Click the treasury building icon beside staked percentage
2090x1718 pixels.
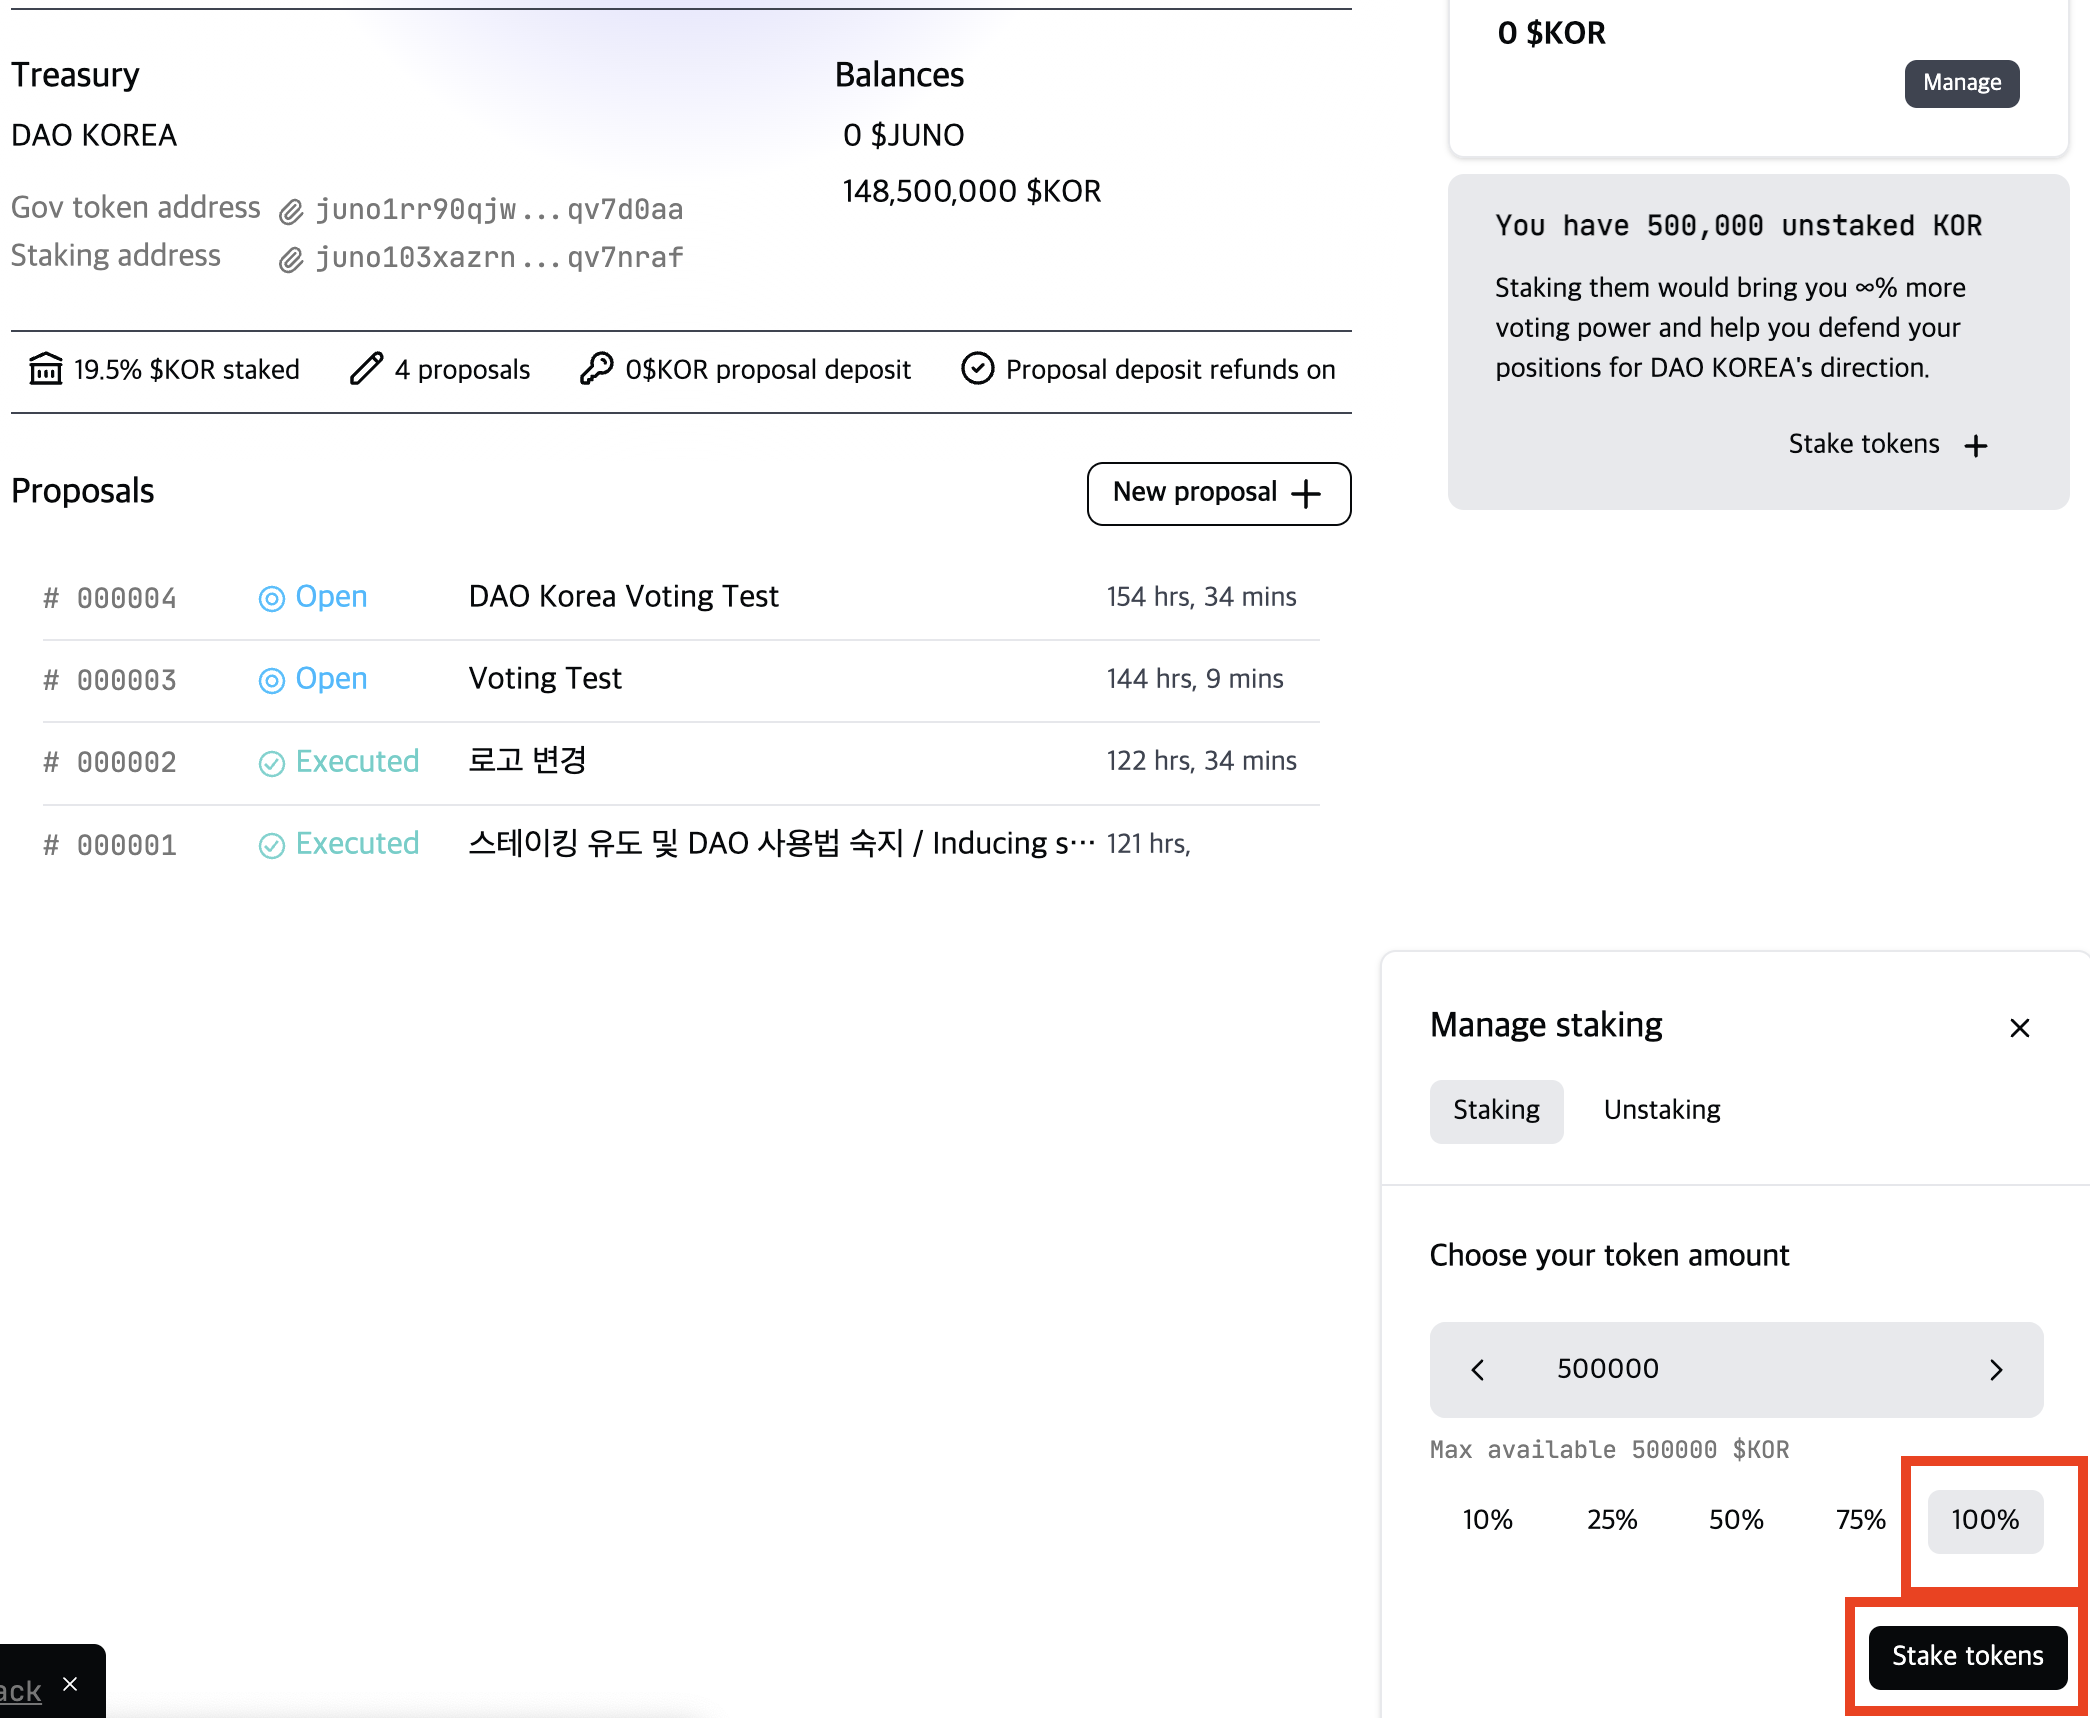(x=46, y=369)
